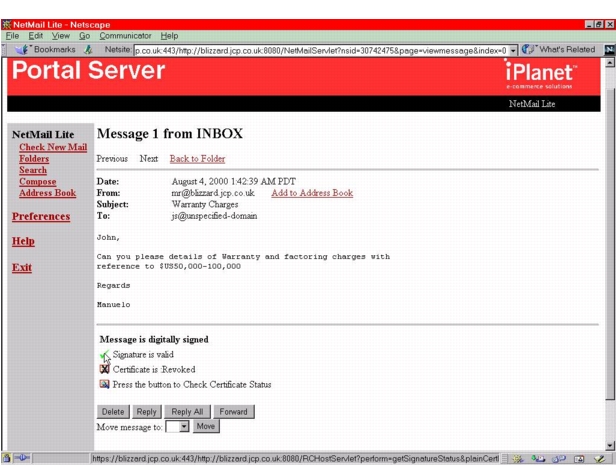Click the Netscape logo throbber icon
Image resolution: width=616 pixels, height=466 pixels.
[x=609, y=50]
